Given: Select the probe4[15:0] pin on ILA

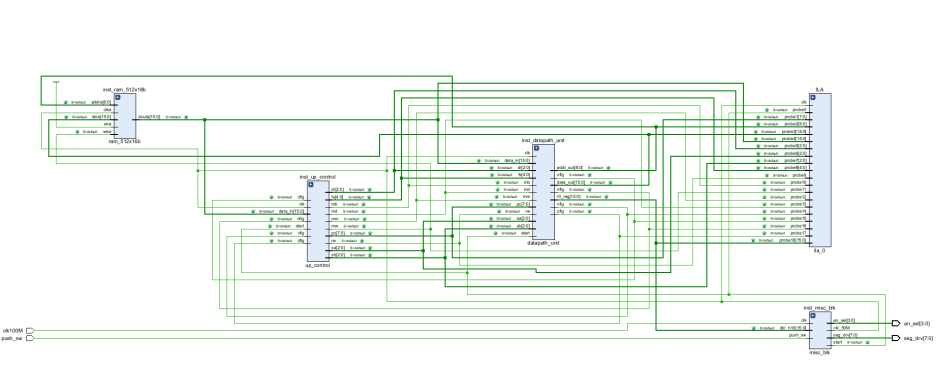Looking at the screenshot, I should [795, 139].
